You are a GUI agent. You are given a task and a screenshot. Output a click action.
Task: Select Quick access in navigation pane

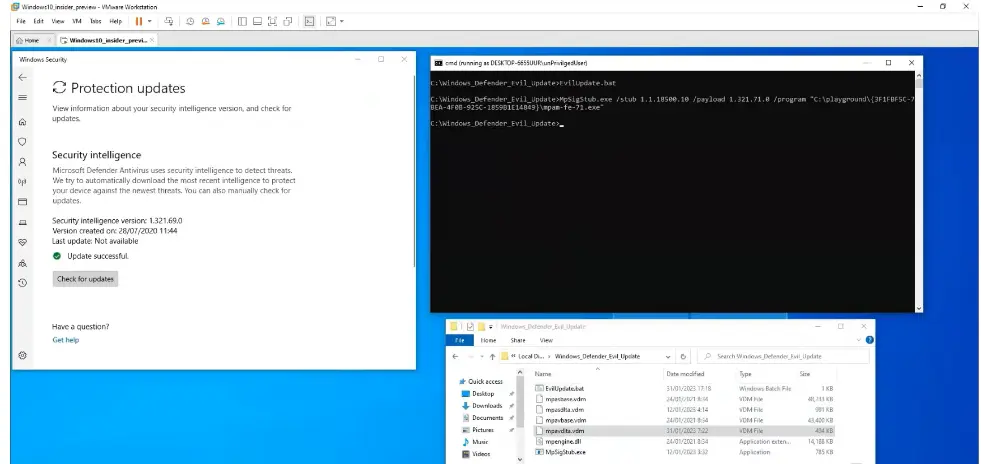[x=485, y=381]
